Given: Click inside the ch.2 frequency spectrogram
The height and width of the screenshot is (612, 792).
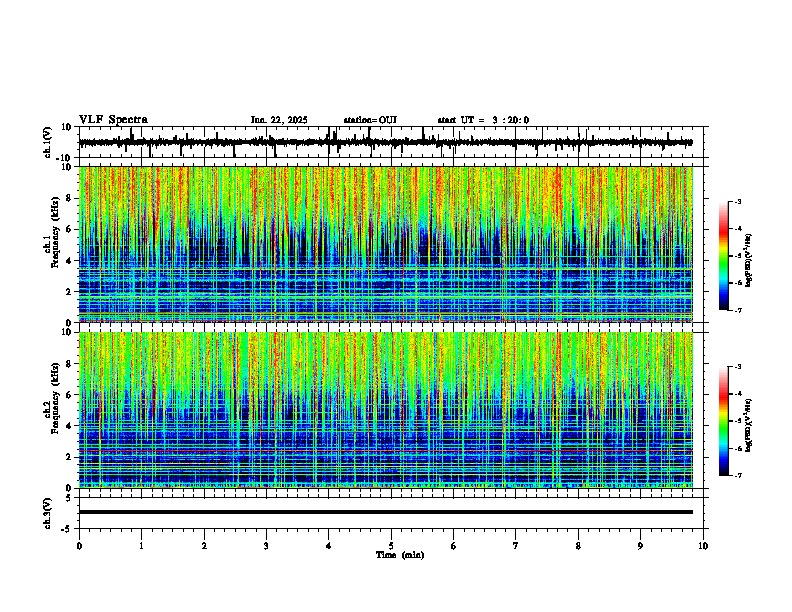Looking at the screenshot, I should click(x=386, y=410).
